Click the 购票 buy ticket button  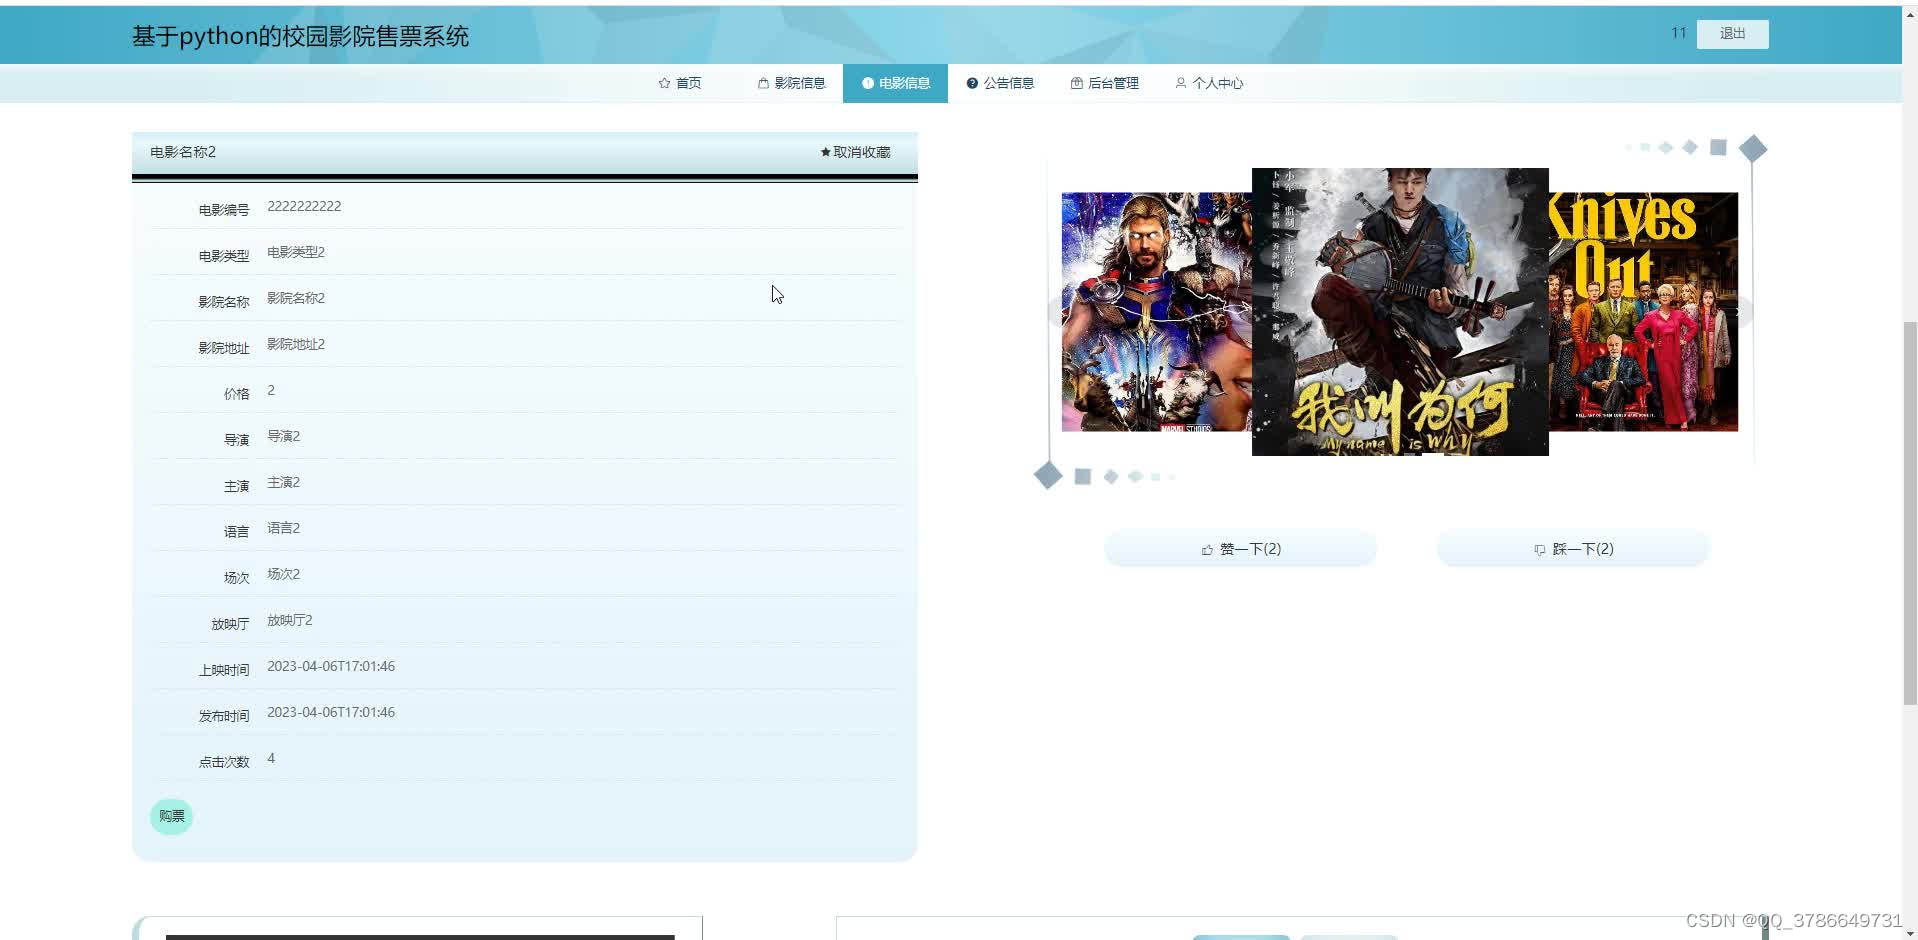[x=171, y=816]
